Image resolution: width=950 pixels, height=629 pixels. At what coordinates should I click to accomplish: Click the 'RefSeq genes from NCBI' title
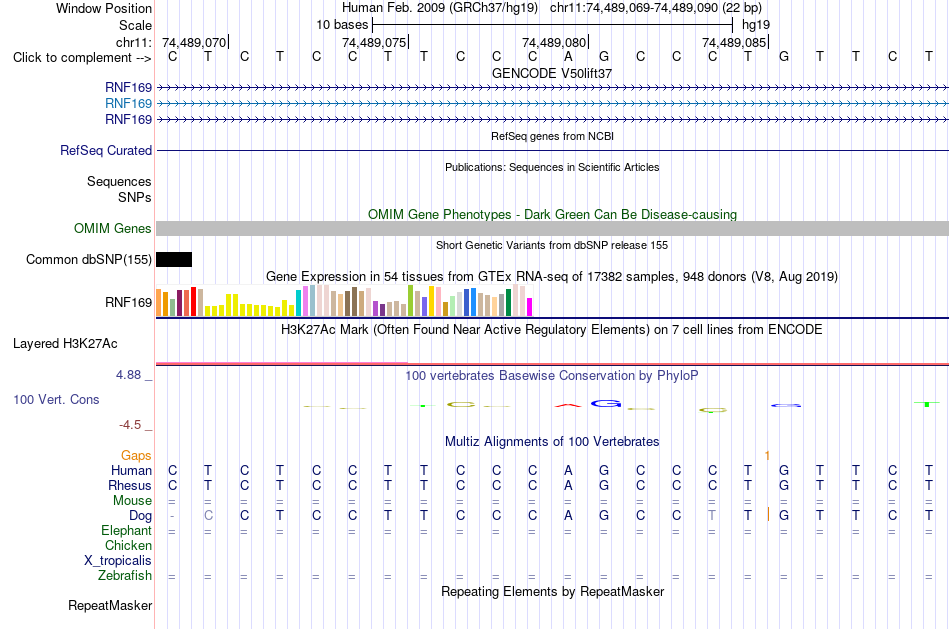click(552, 136)
